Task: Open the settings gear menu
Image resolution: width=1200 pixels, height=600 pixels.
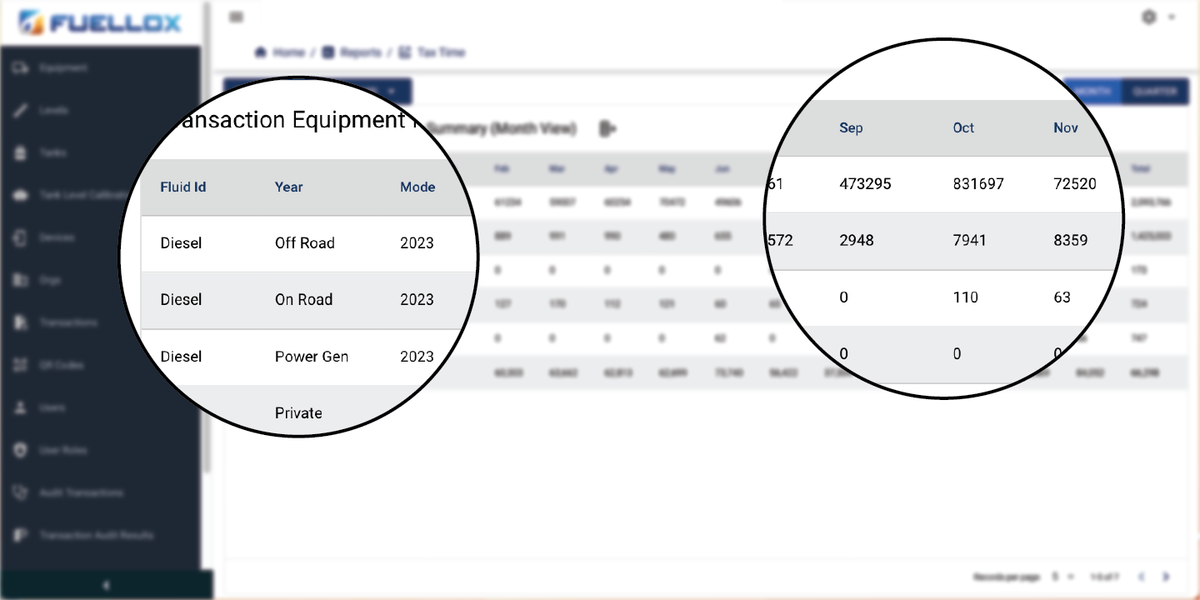Action: click(x=1148, y=17)
